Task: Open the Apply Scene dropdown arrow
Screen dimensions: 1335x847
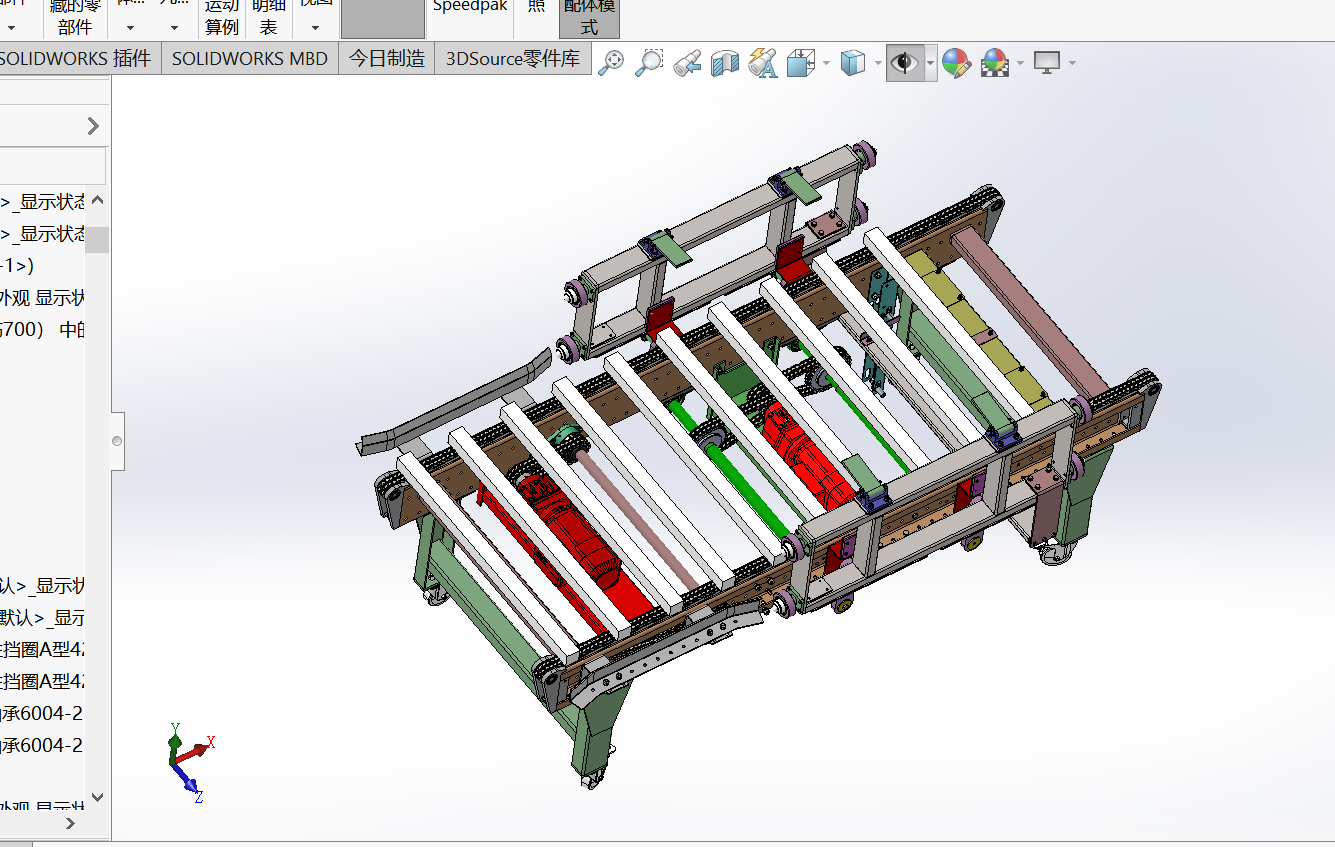Action: (x=1020, y=63)
